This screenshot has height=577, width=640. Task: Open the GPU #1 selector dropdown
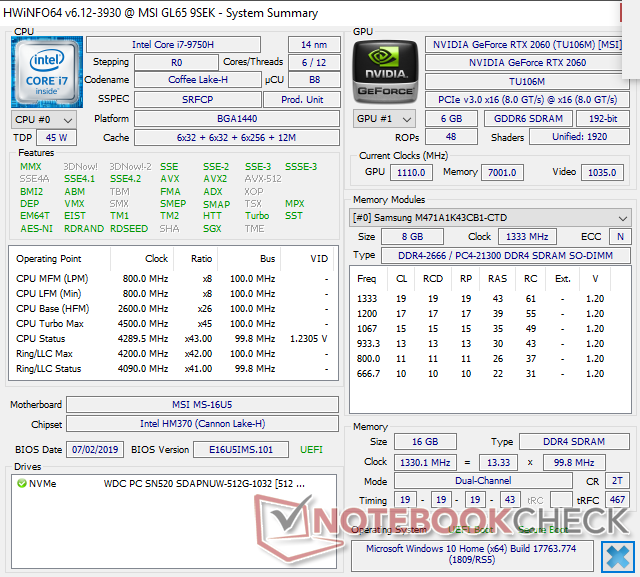384,119
